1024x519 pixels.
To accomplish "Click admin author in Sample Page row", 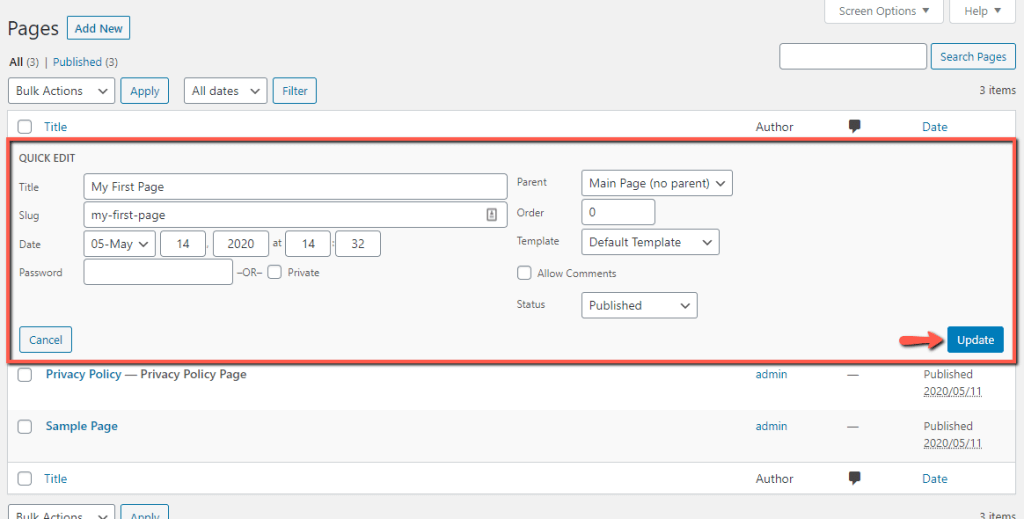I will (x=771, y=426).
